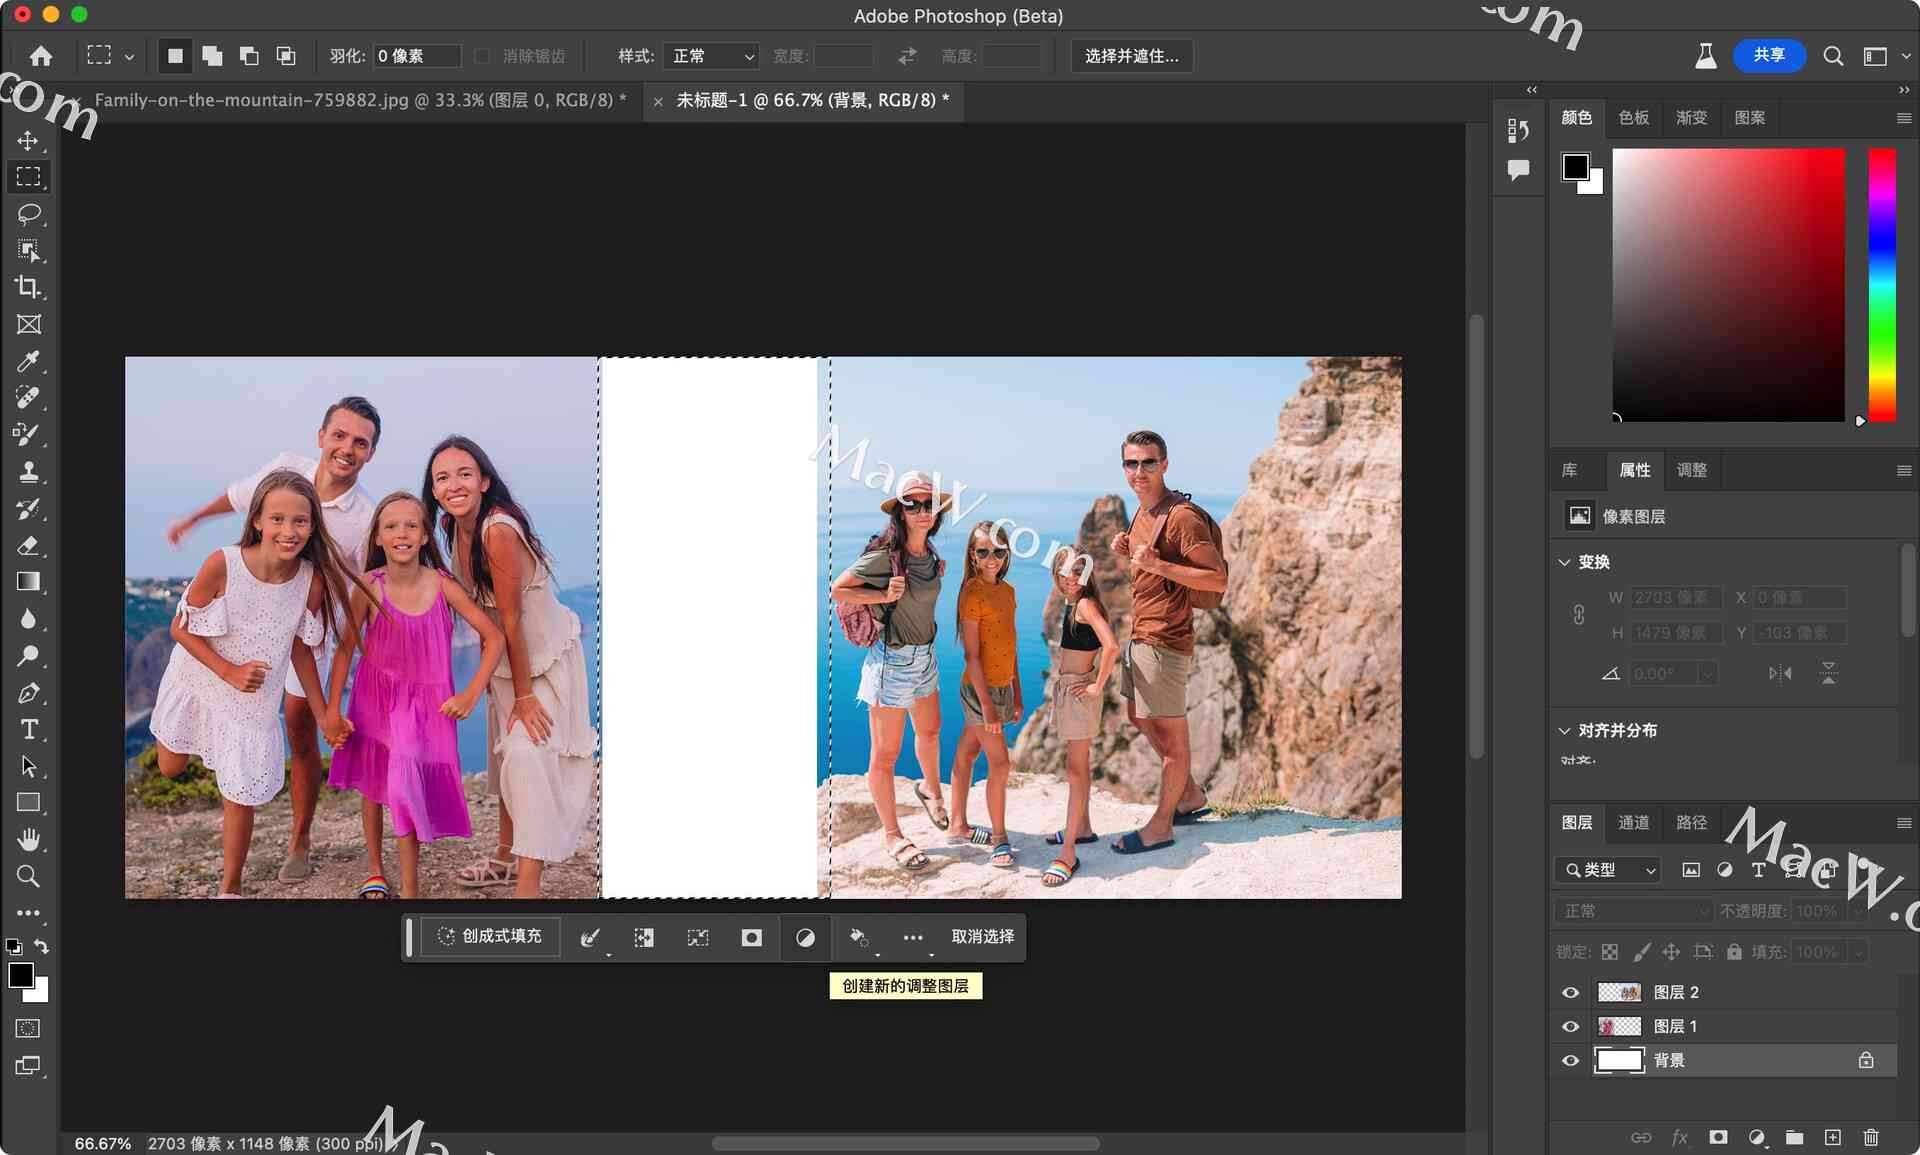1920x1155 pixels.
Task: Click the 羽化 feather input field
Action: [417, 56]
